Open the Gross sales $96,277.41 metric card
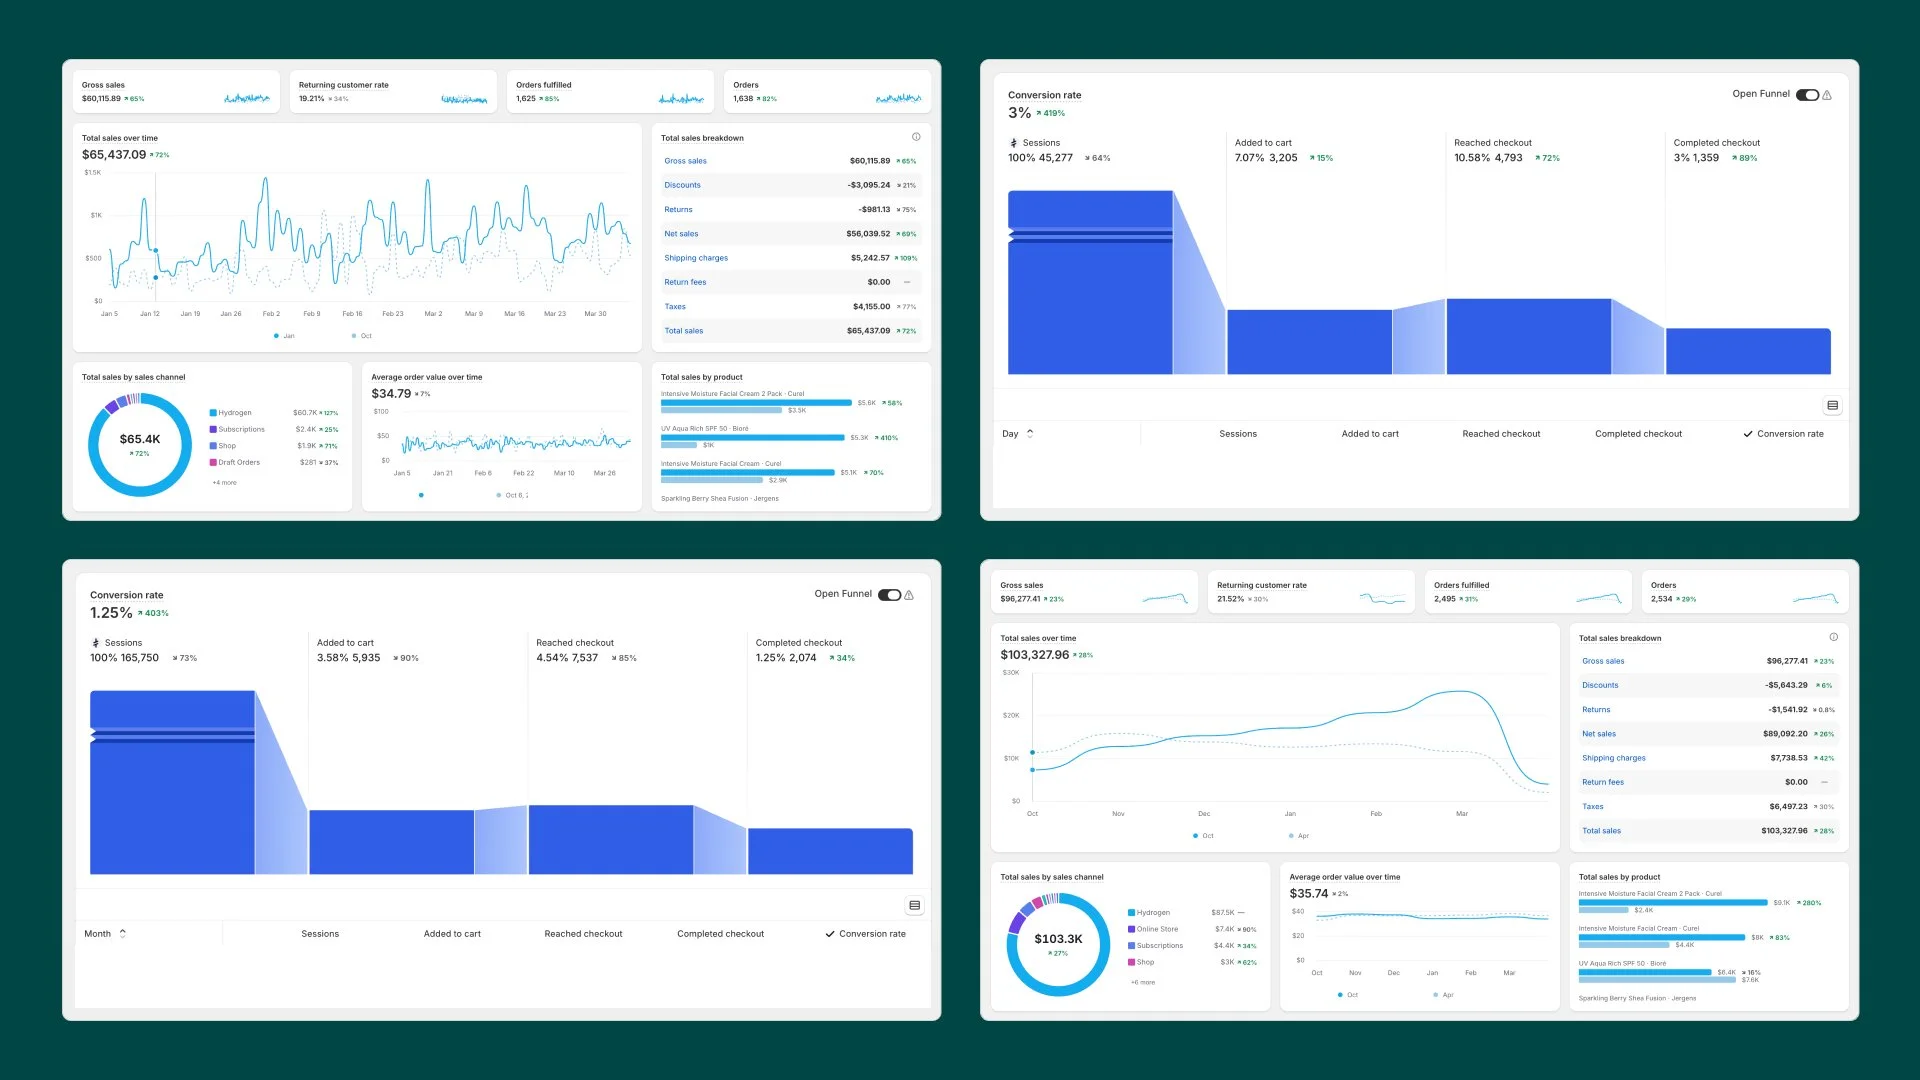 tap(1095, 592)
